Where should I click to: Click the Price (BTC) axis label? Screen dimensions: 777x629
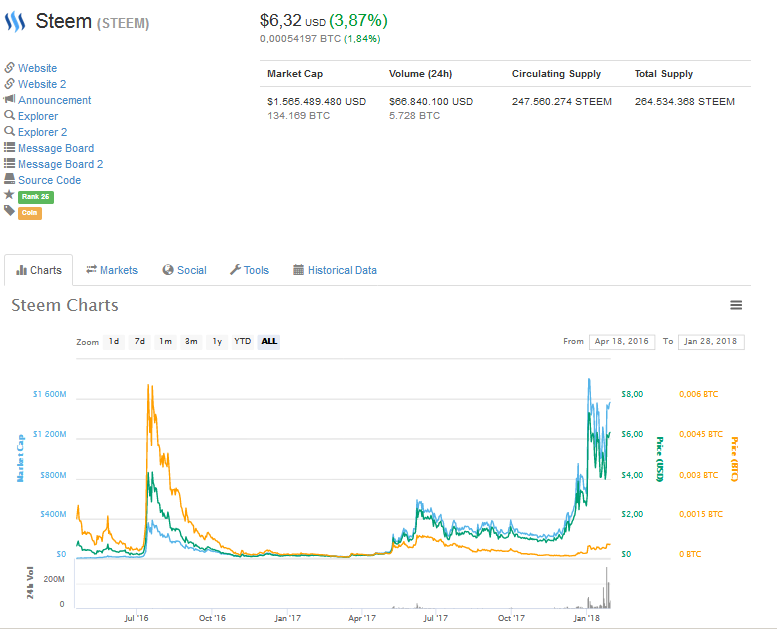(x=734, y=459)
